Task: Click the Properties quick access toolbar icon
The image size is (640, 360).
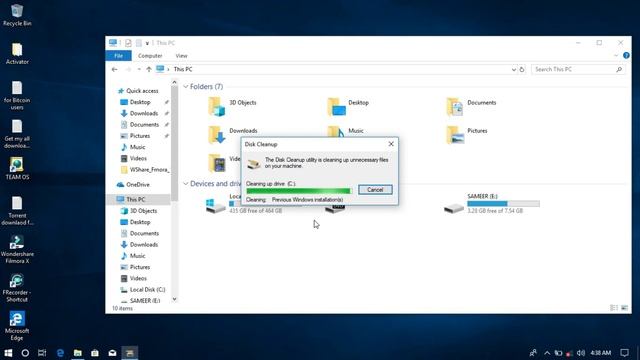Action: click(128, 43)
